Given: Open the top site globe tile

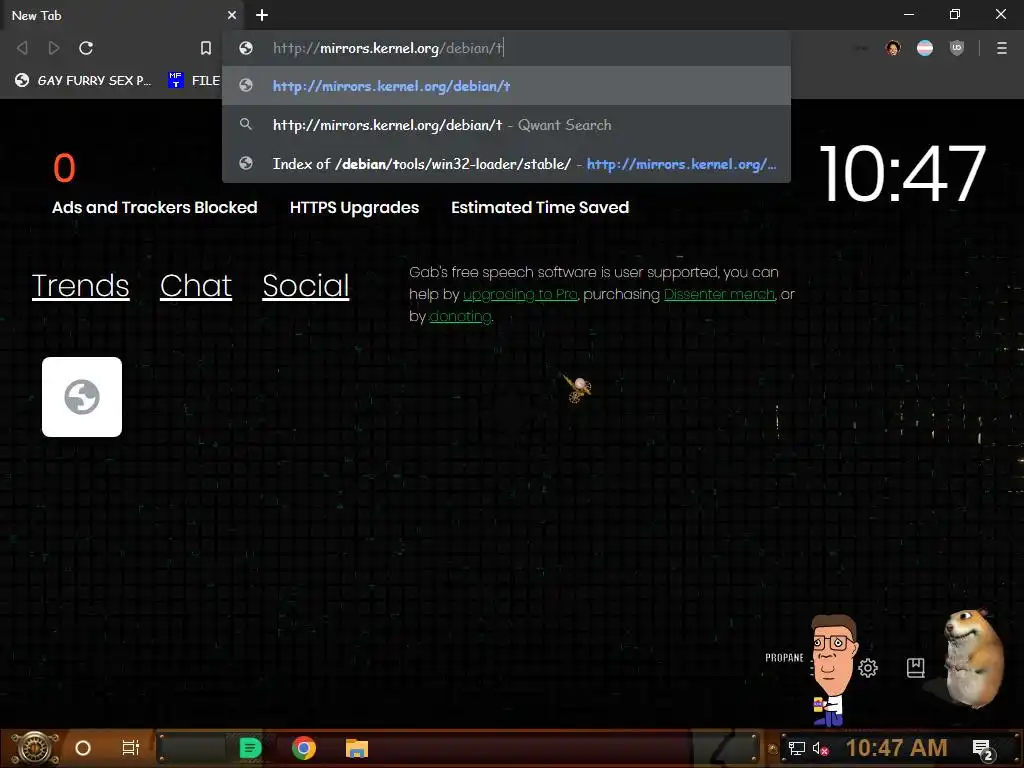Looking at the screenshot, I should 82,397.
